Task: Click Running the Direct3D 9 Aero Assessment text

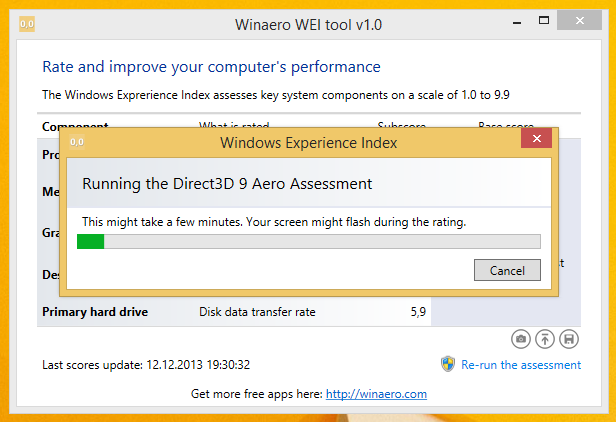Action: click(x=227, y=183)
